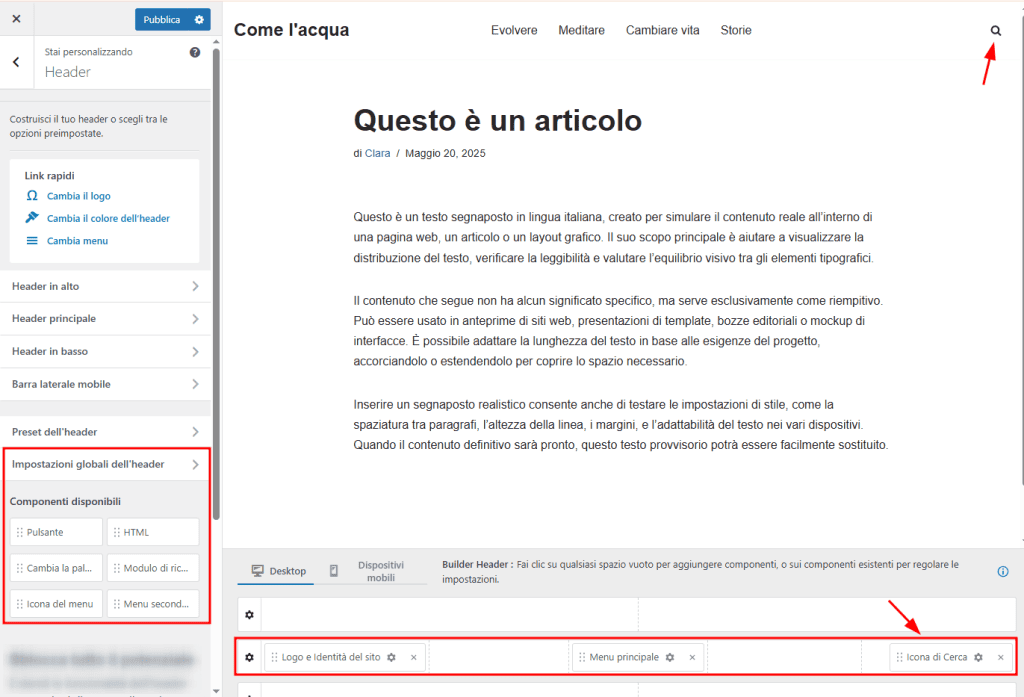
Task: Open the Cambiare vita menu item
Action: point(662,30)
